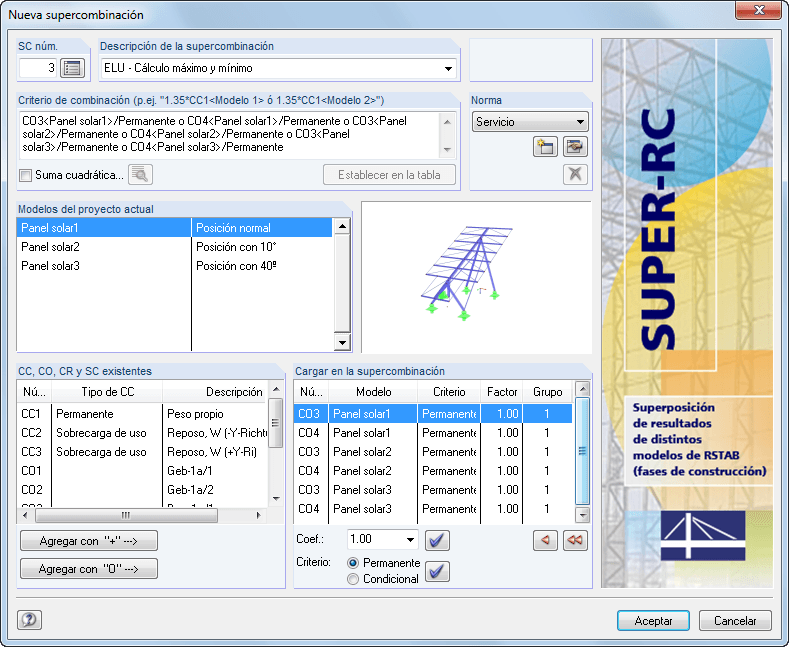Click the Descripción column header in existing list
Viewport: 789px width, 647px height.
point(215,392)
